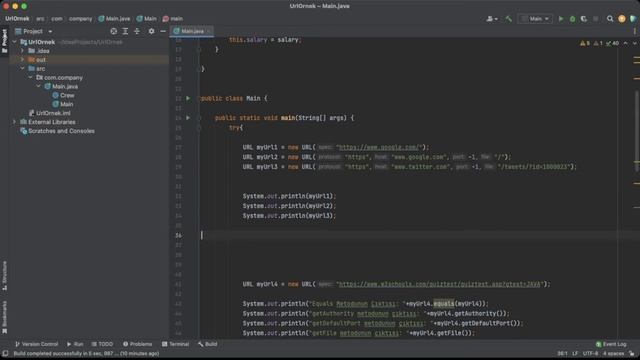This screenshot has height=360, width=640.
Task: Go to next highlighted error arrow
Action: [x=634, y=43]
